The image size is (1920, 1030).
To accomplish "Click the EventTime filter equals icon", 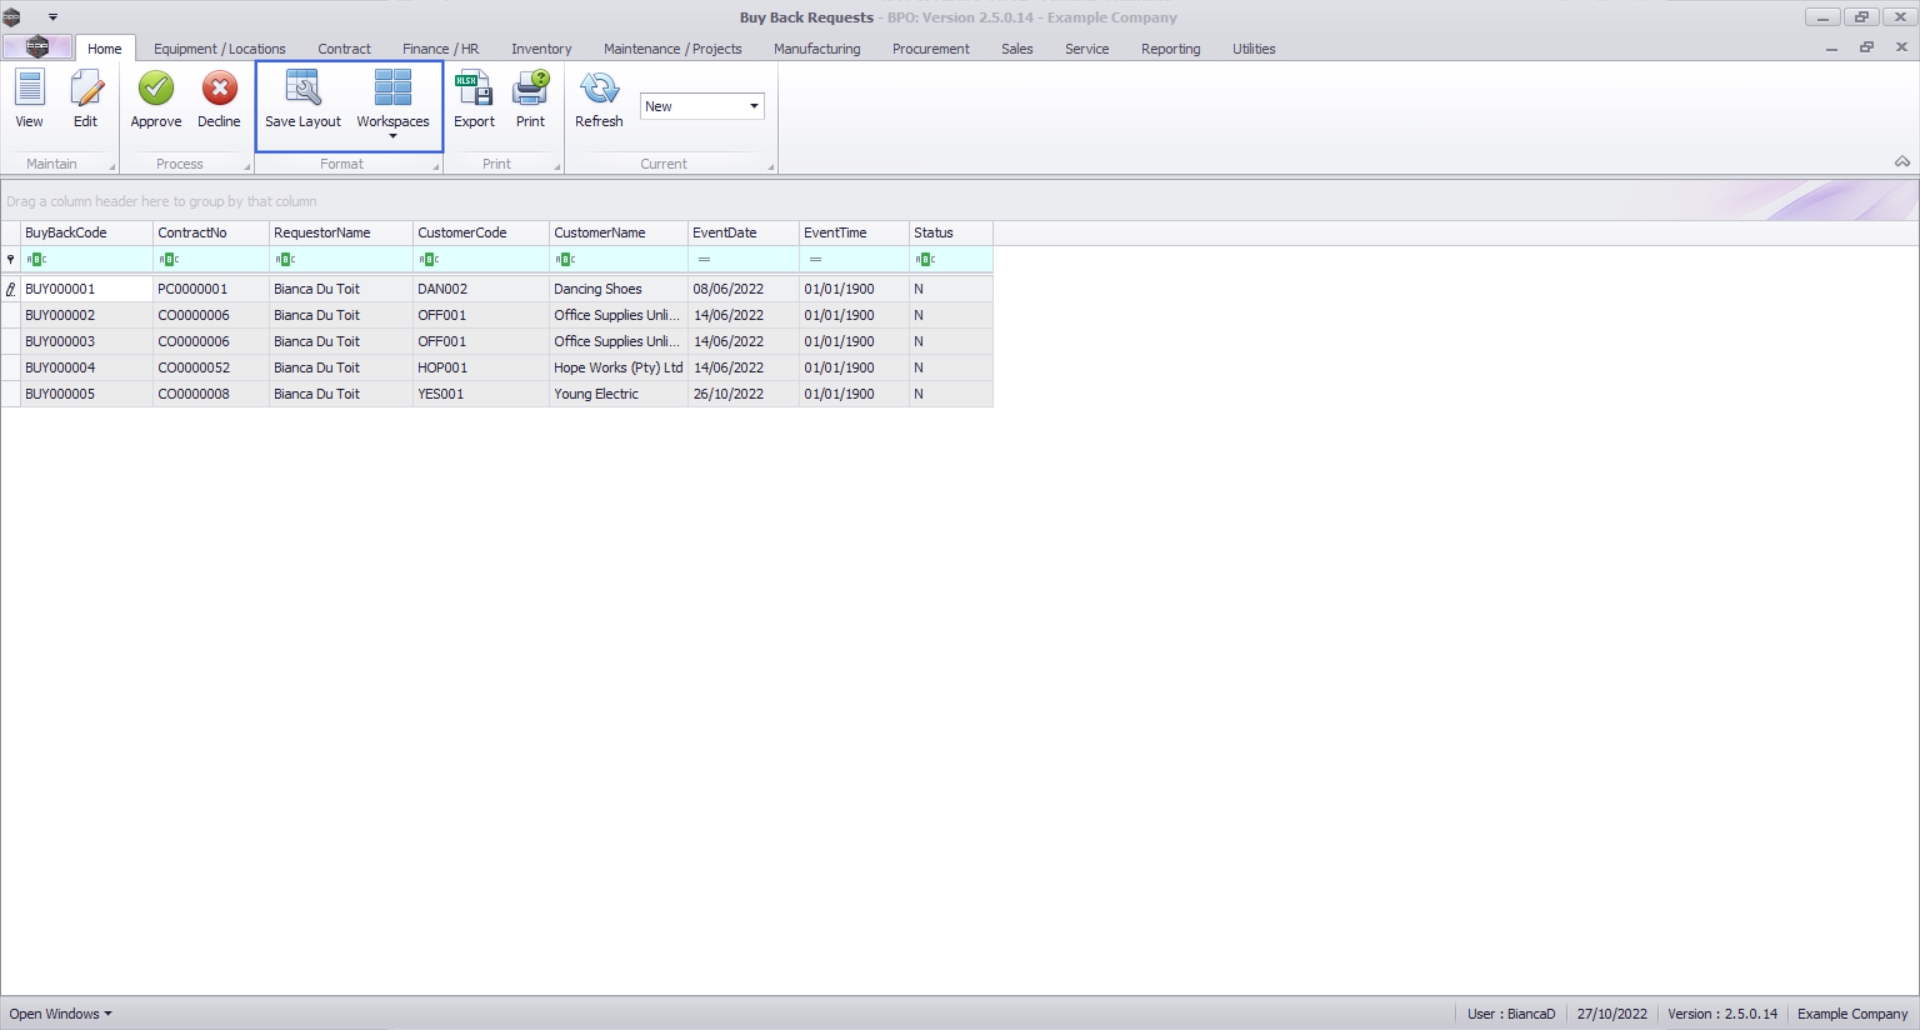I will tap(815, 259).
